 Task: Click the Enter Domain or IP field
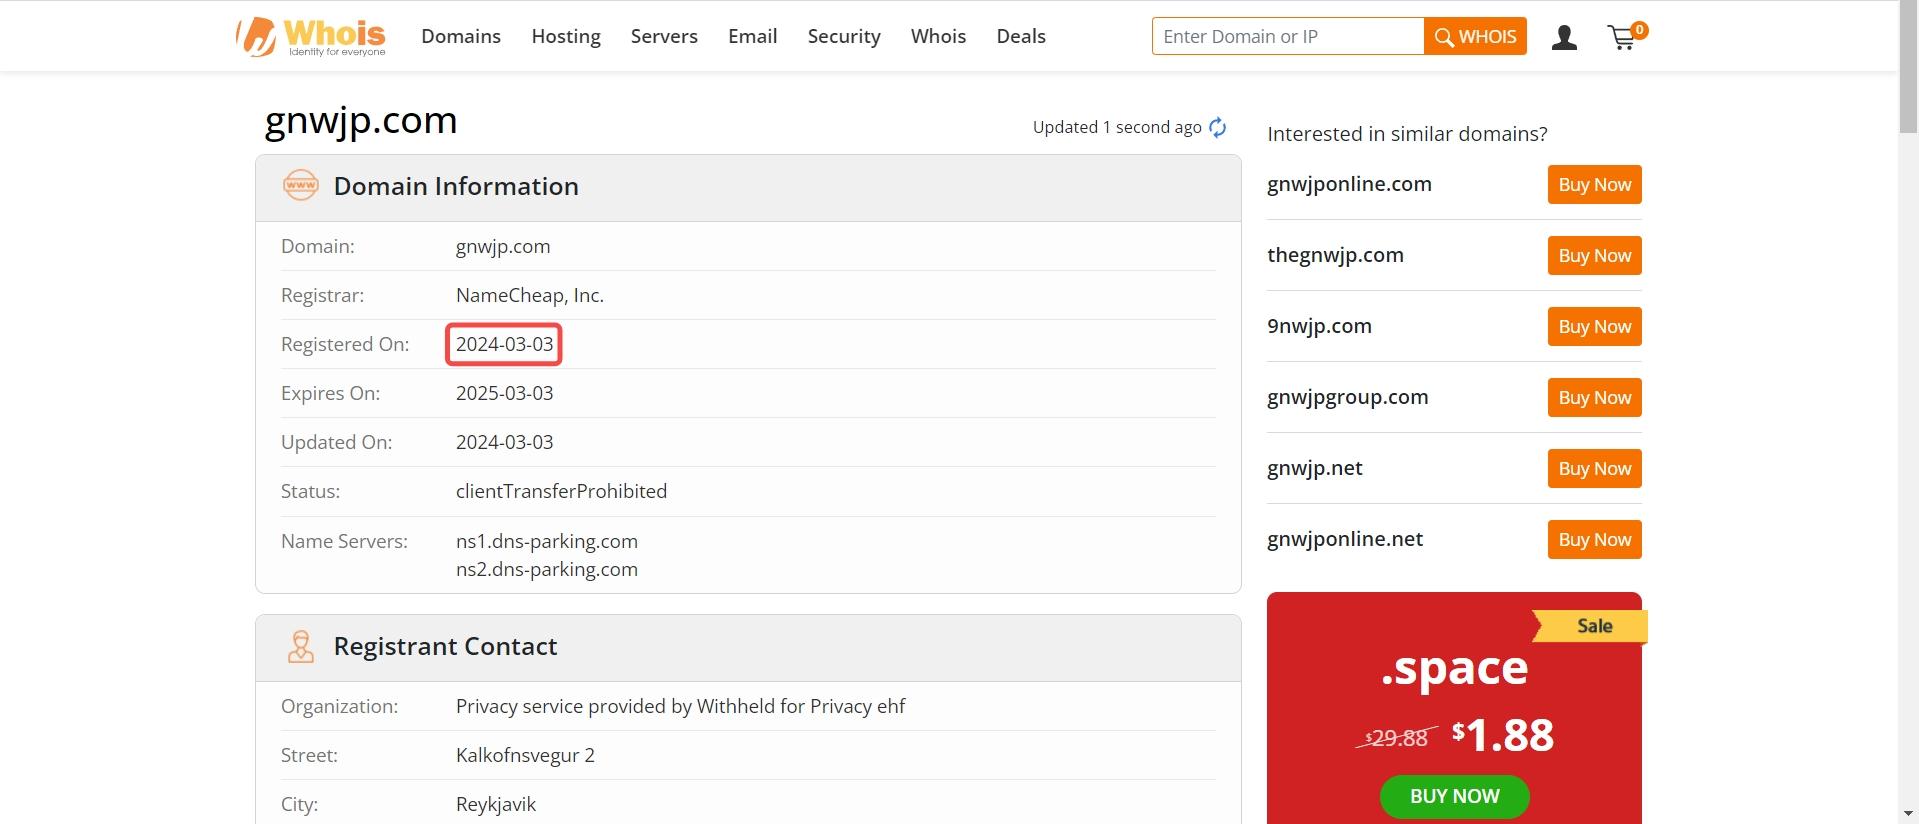1288,36
